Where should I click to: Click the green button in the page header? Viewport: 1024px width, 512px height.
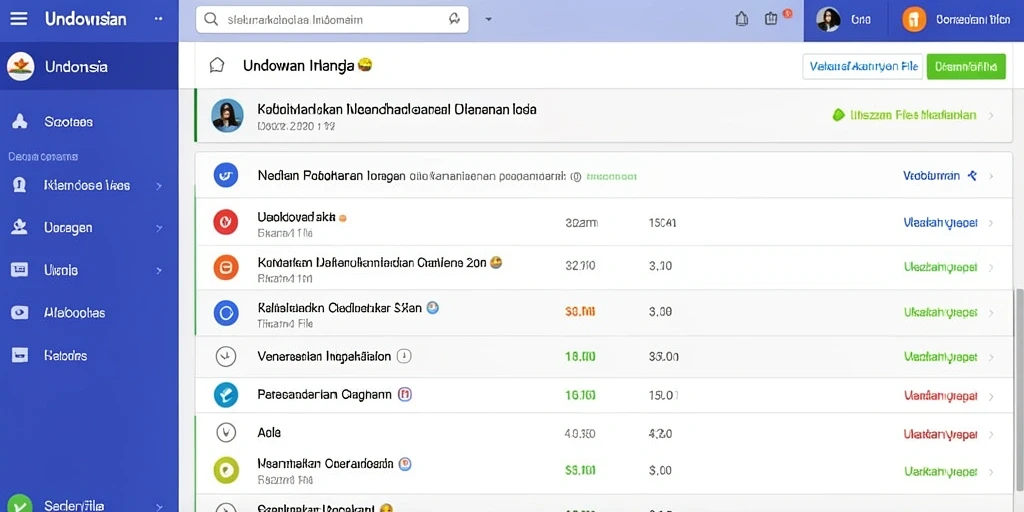pos(966,67)
